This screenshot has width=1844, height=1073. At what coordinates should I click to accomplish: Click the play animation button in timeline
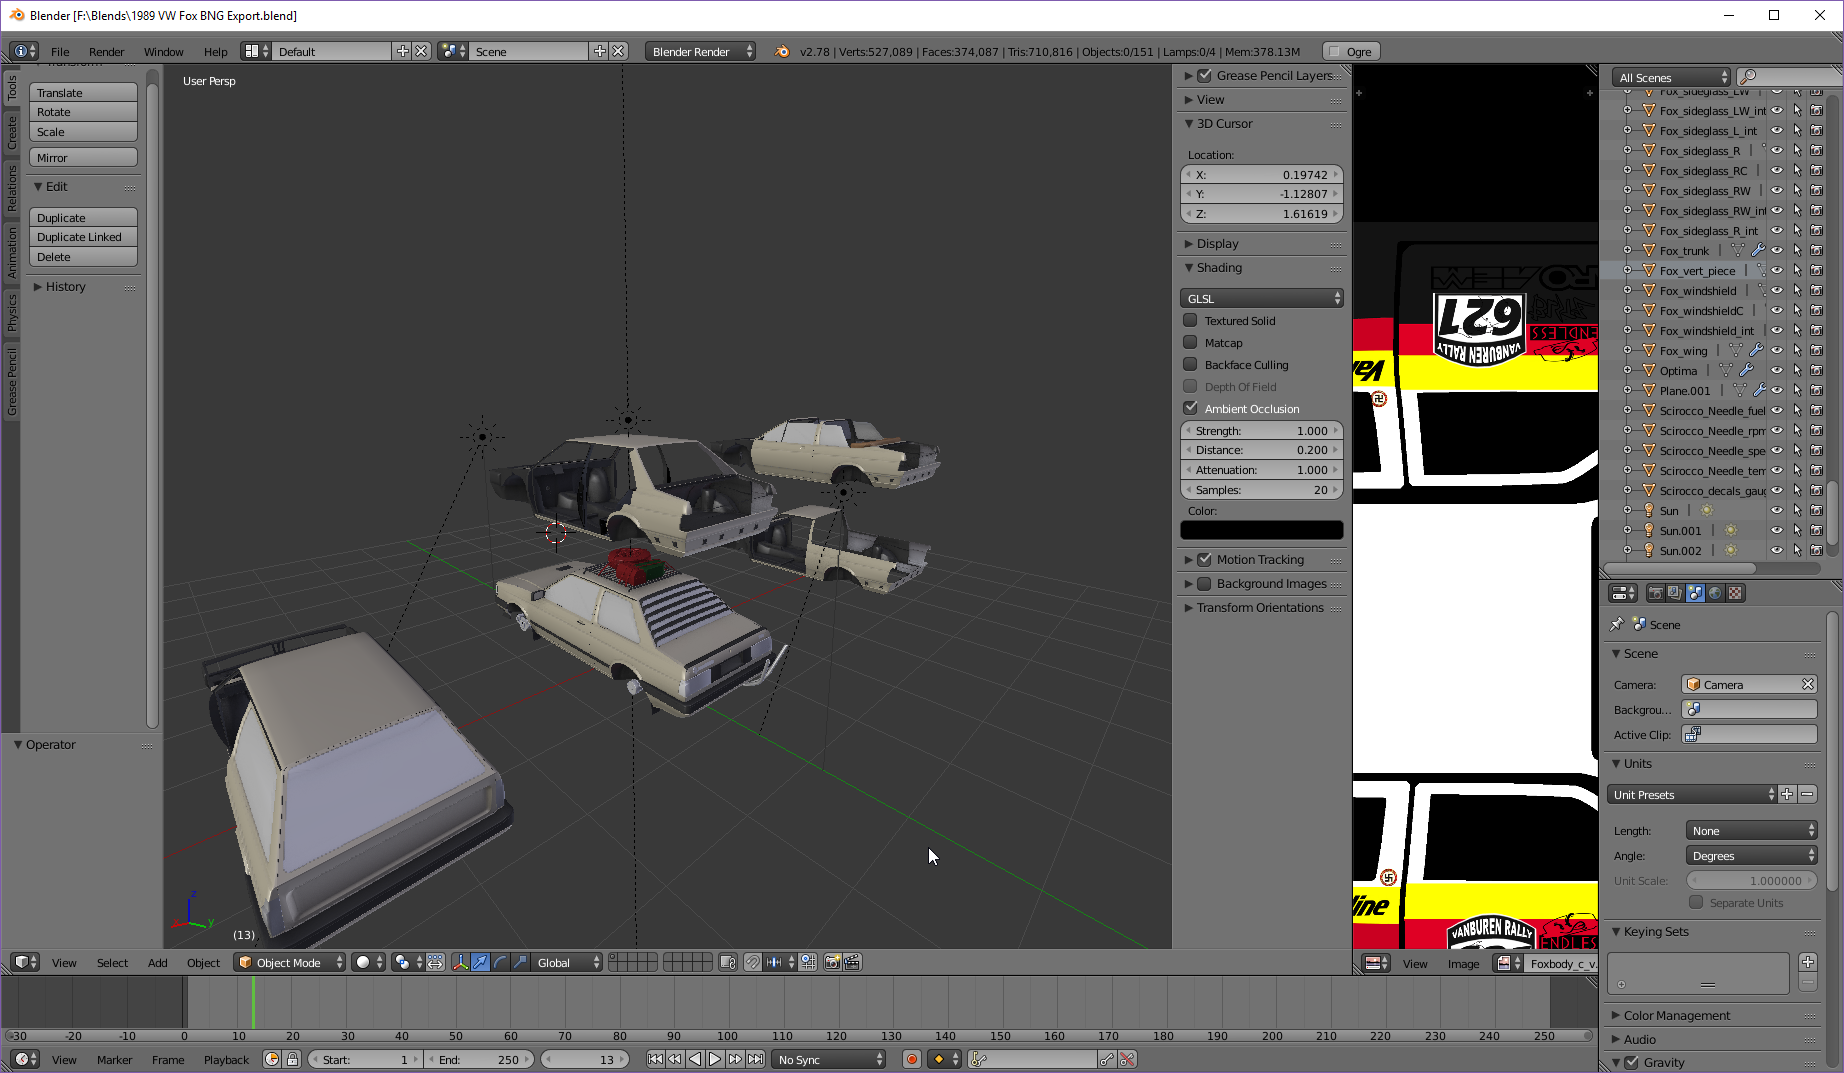pos(715,1059)
